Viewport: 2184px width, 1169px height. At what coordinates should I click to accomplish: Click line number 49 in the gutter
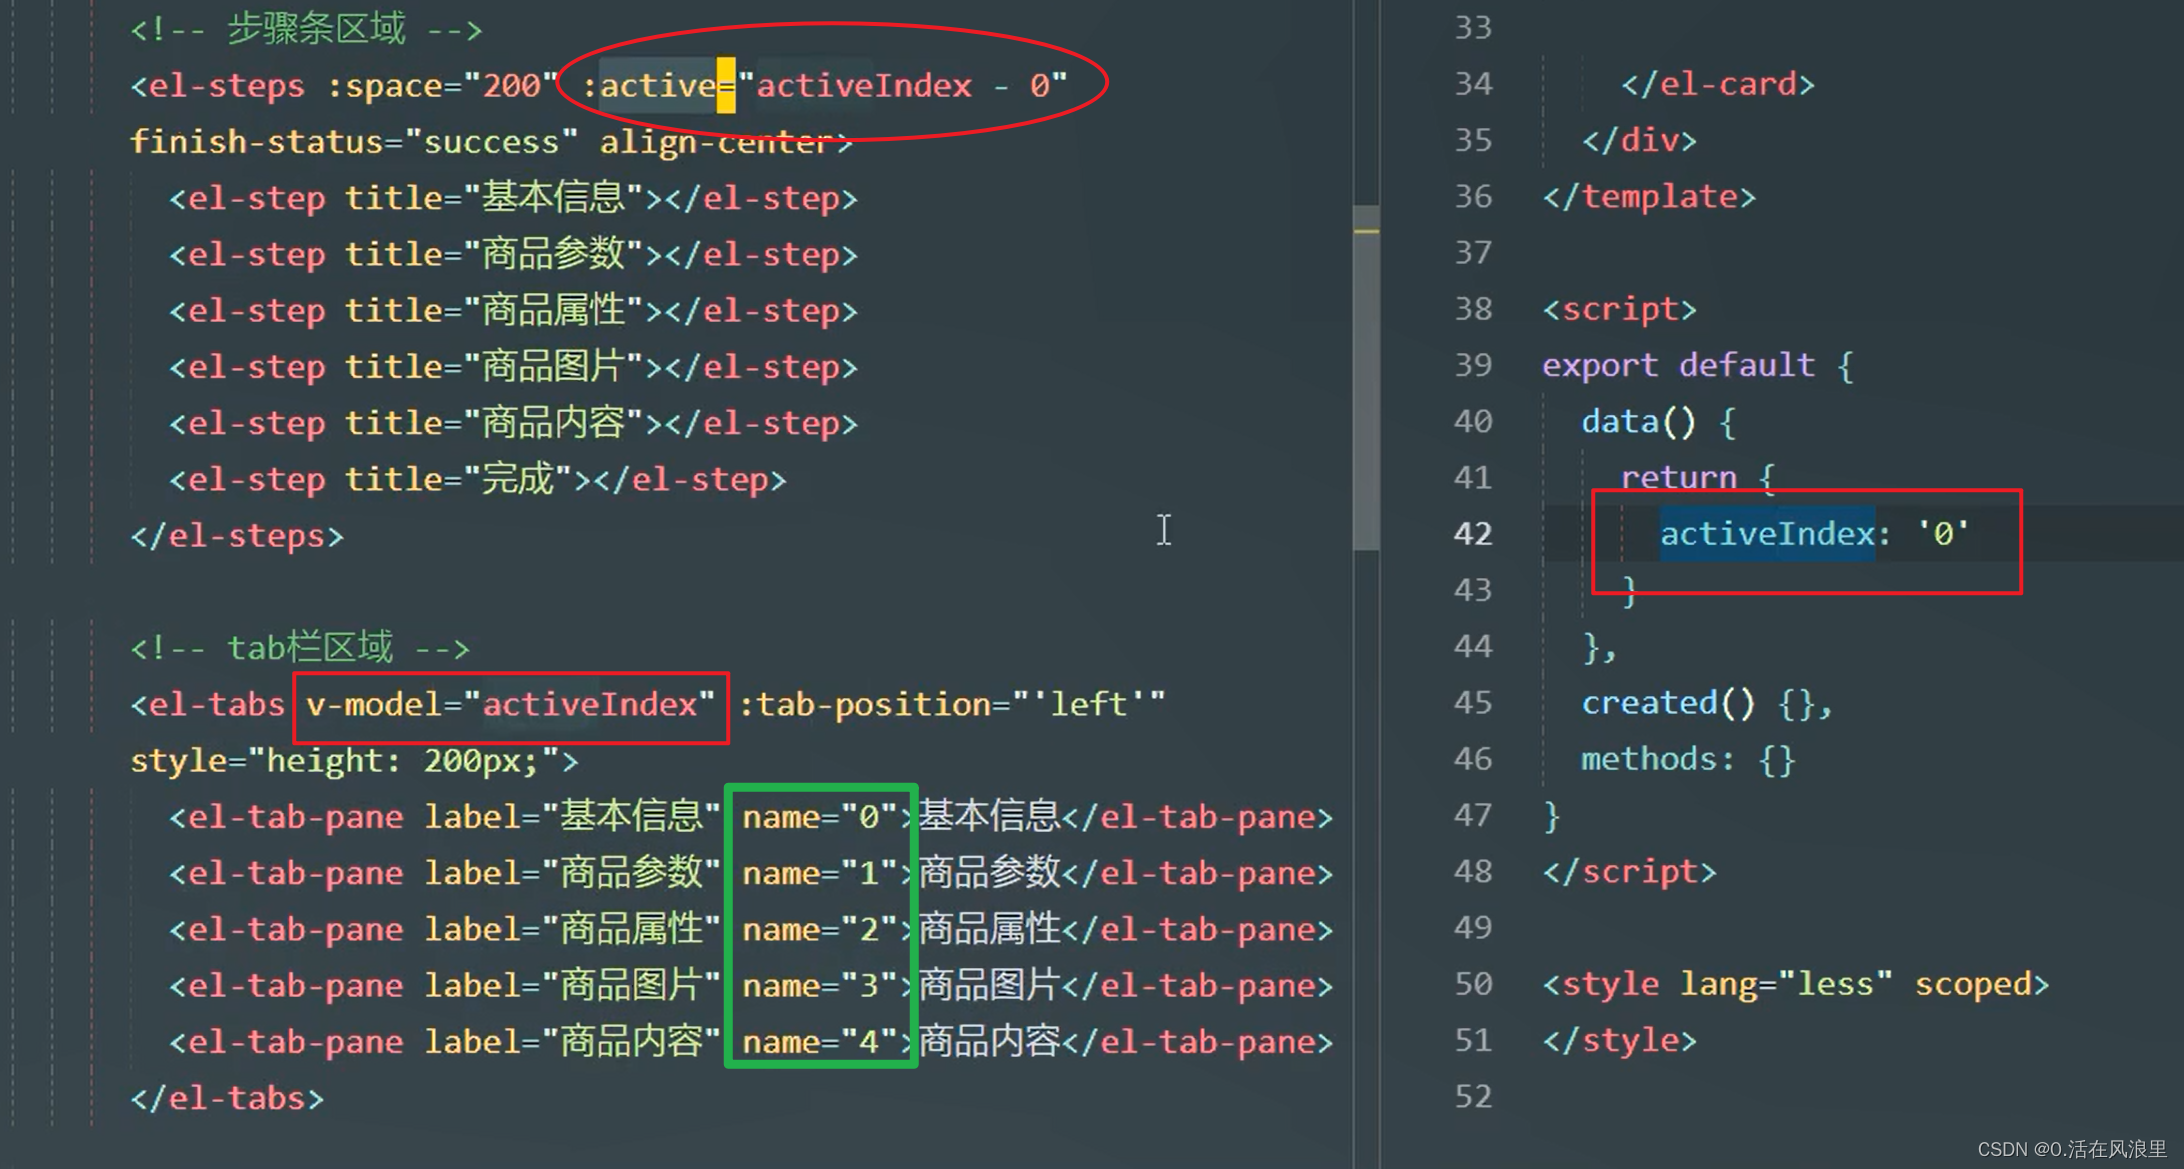point(1472,927)
